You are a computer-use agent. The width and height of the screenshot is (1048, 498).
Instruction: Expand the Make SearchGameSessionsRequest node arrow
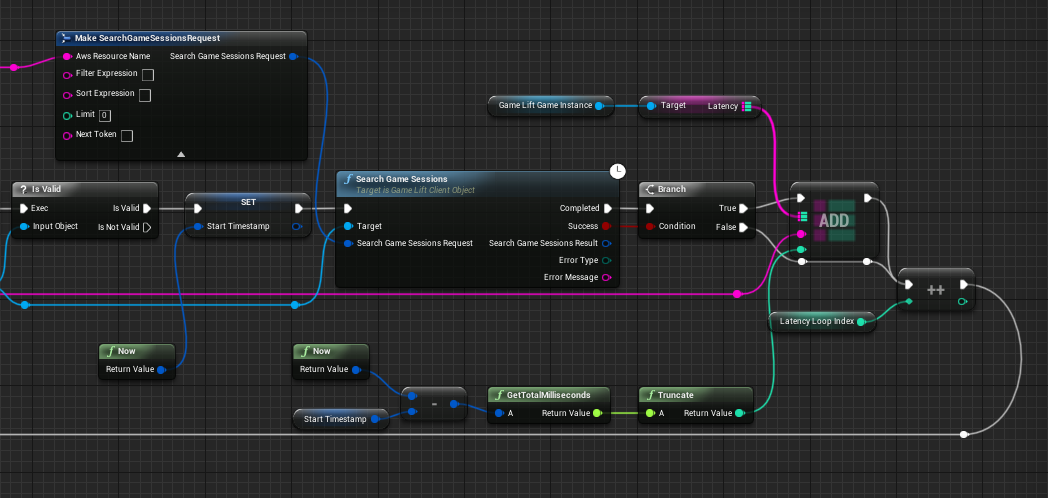[181, 154]
